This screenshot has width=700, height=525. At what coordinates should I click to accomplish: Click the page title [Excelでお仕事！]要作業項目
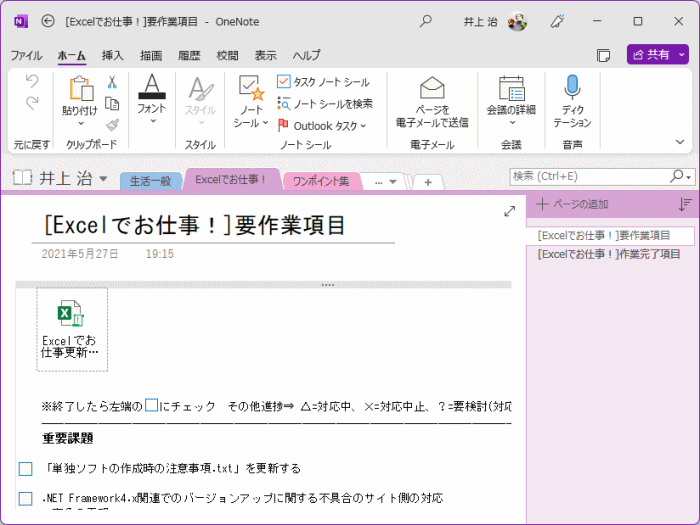(195, 225)
